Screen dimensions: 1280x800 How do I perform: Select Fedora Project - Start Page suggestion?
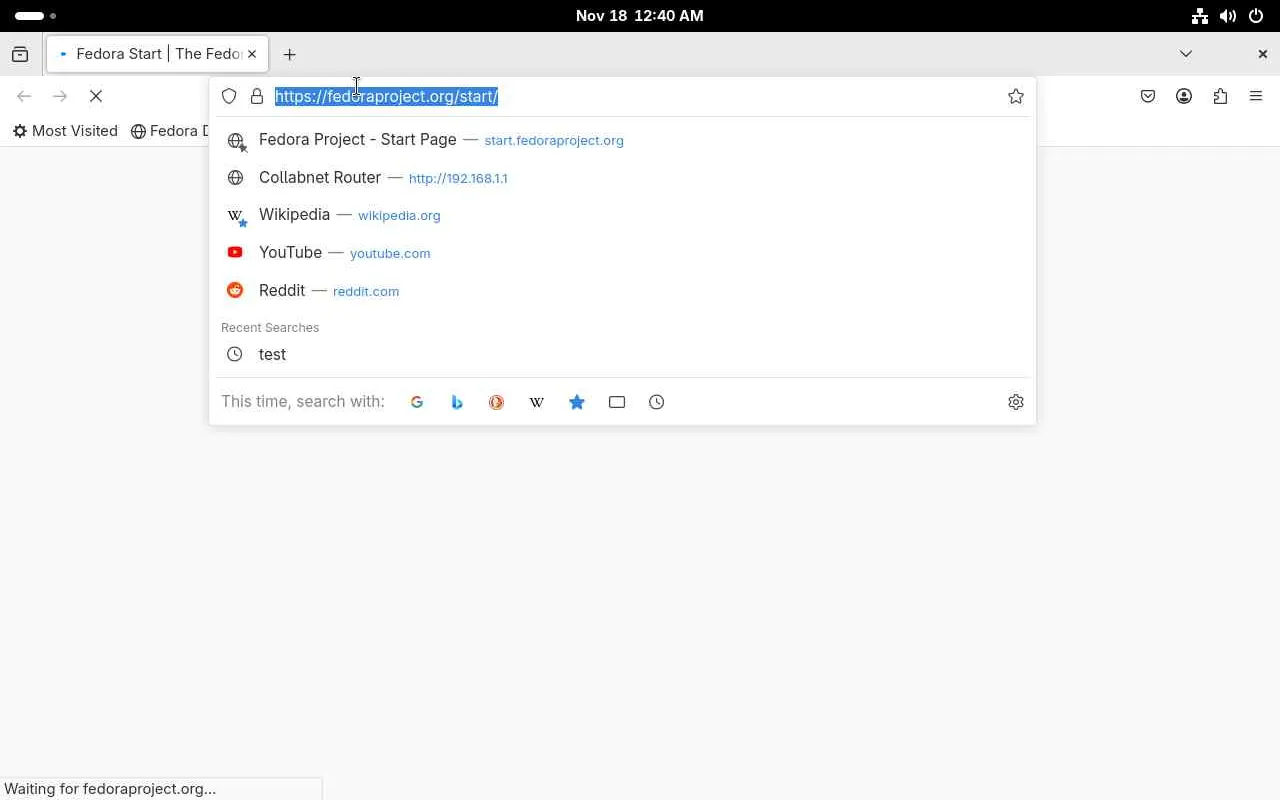coord(622,140)
